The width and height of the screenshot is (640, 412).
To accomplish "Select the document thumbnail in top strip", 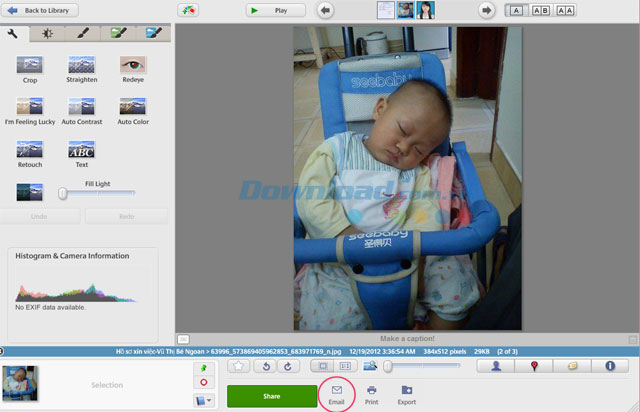I will point(385,10).
